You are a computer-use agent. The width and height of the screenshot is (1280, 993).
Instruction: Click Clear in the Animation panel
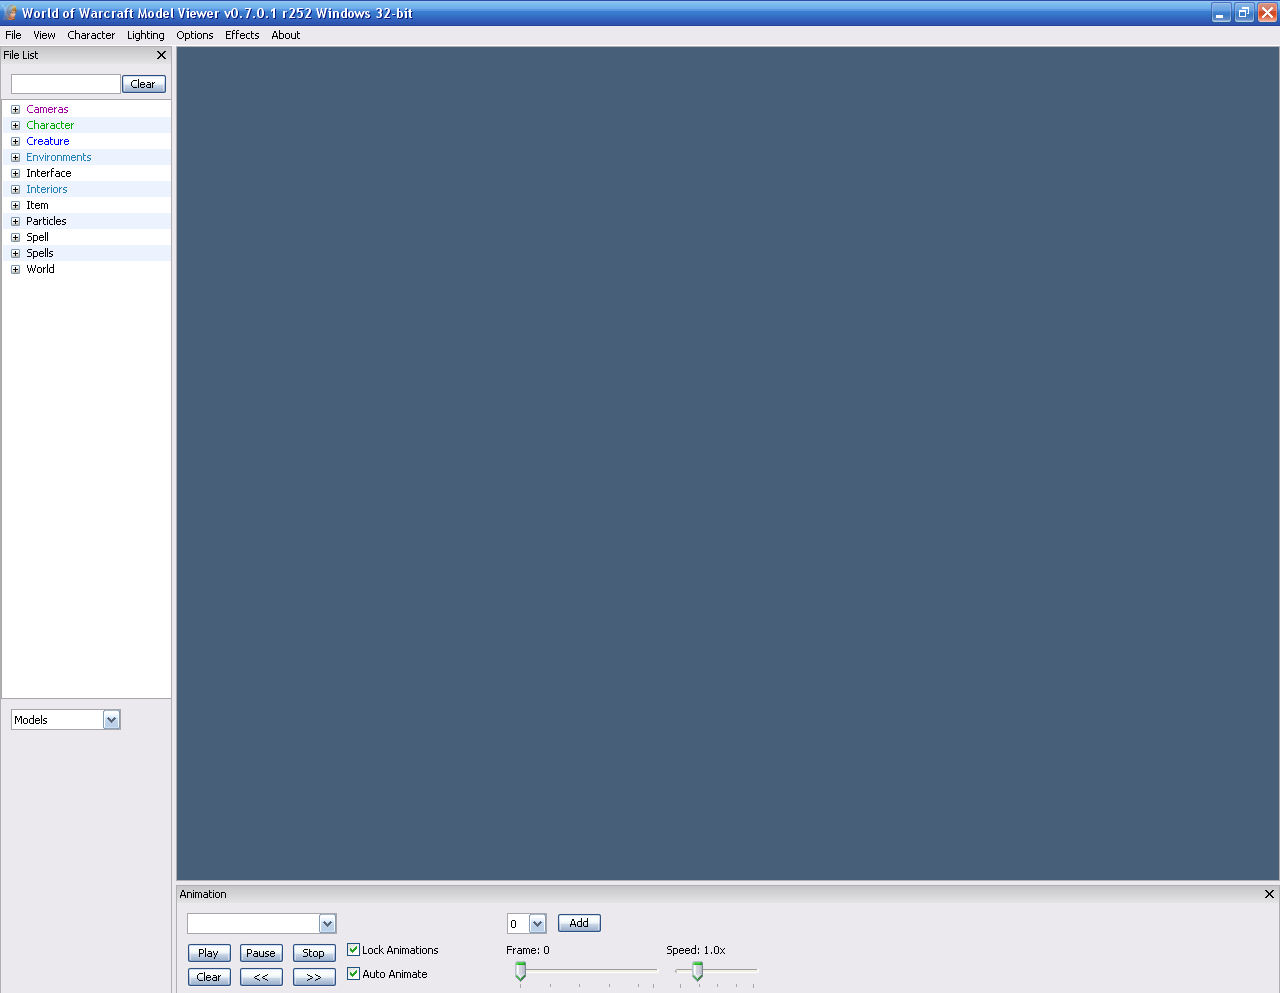click(209, 977)
